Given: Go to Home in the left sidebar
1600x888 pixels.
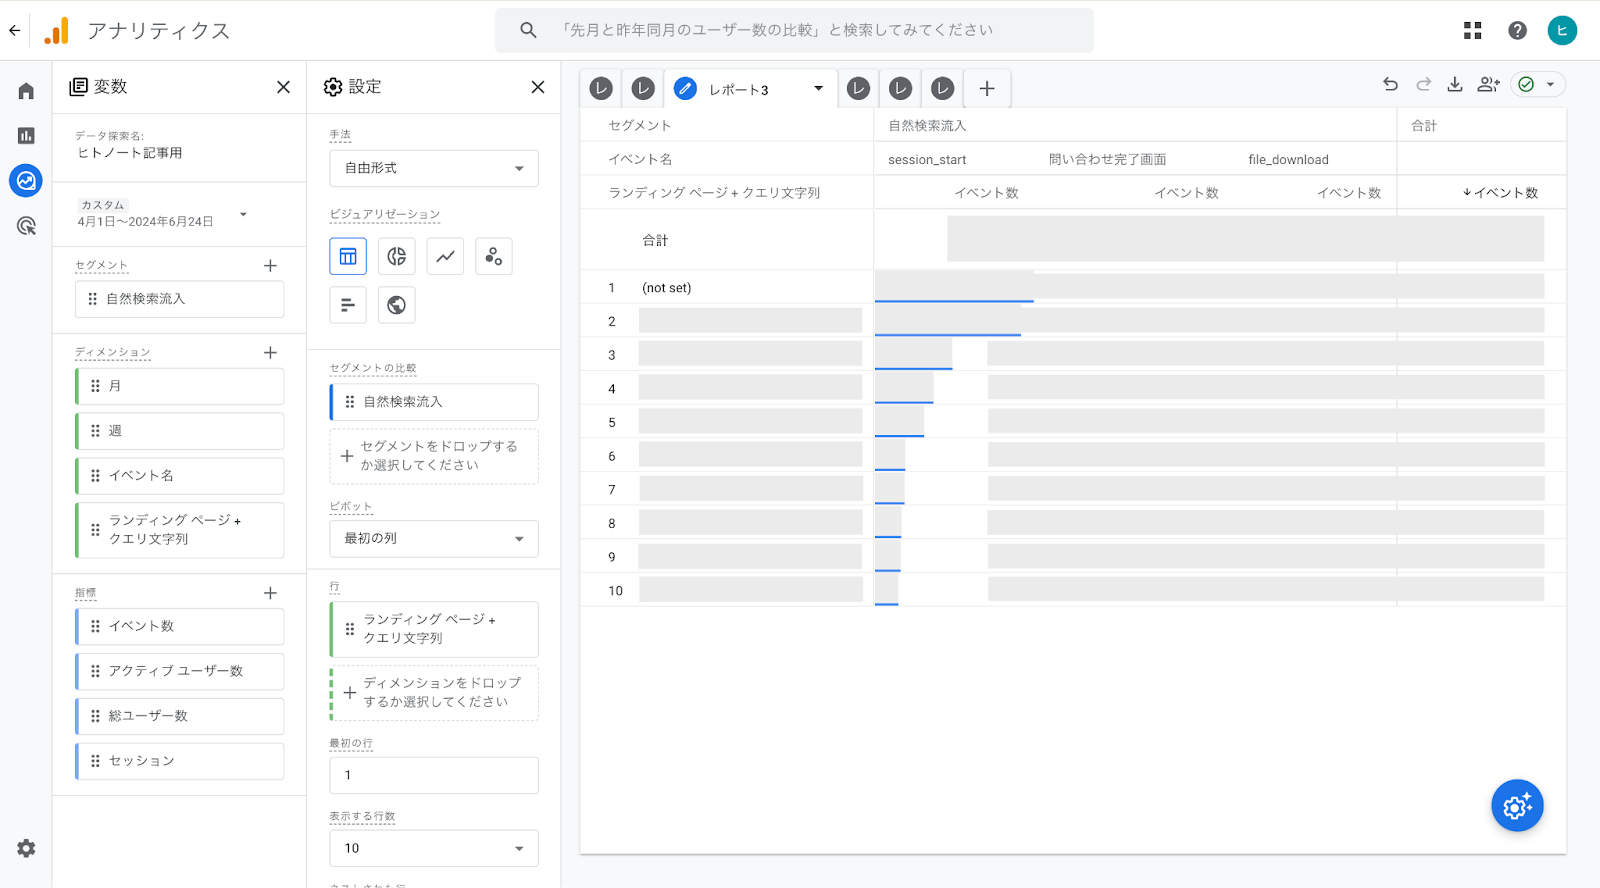Looking at the screenshot, I should pos(26,91).
